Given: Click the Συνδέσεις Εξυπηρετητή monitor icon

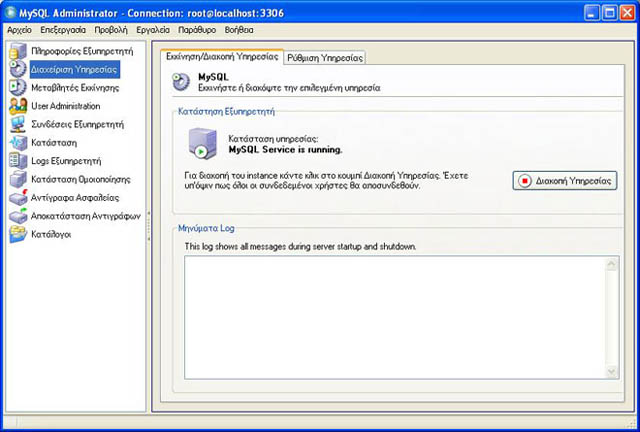Looking at the screenshot, I should (x=18, y=124).
